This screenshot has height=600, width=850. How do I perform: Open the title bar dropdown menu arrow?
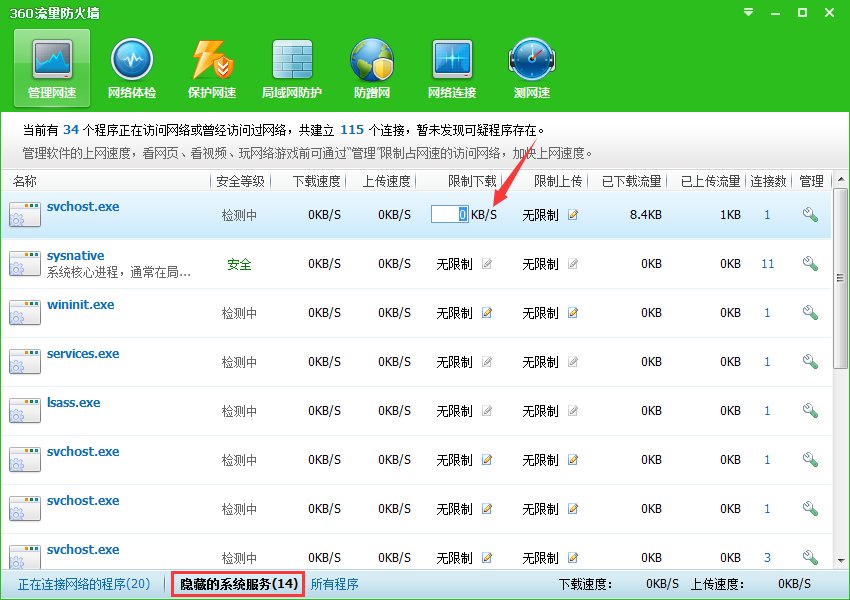click(746, 13)
